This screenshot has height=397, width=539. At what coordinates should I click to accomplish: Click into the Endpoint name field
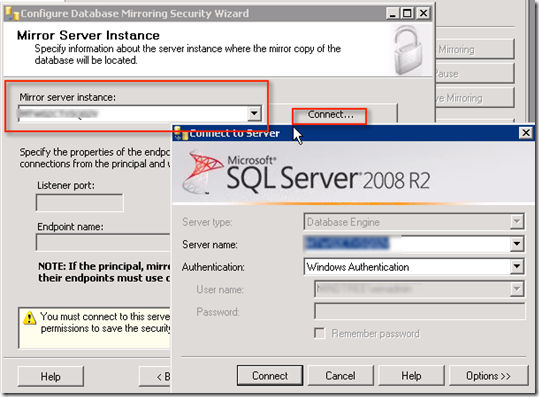103,242
